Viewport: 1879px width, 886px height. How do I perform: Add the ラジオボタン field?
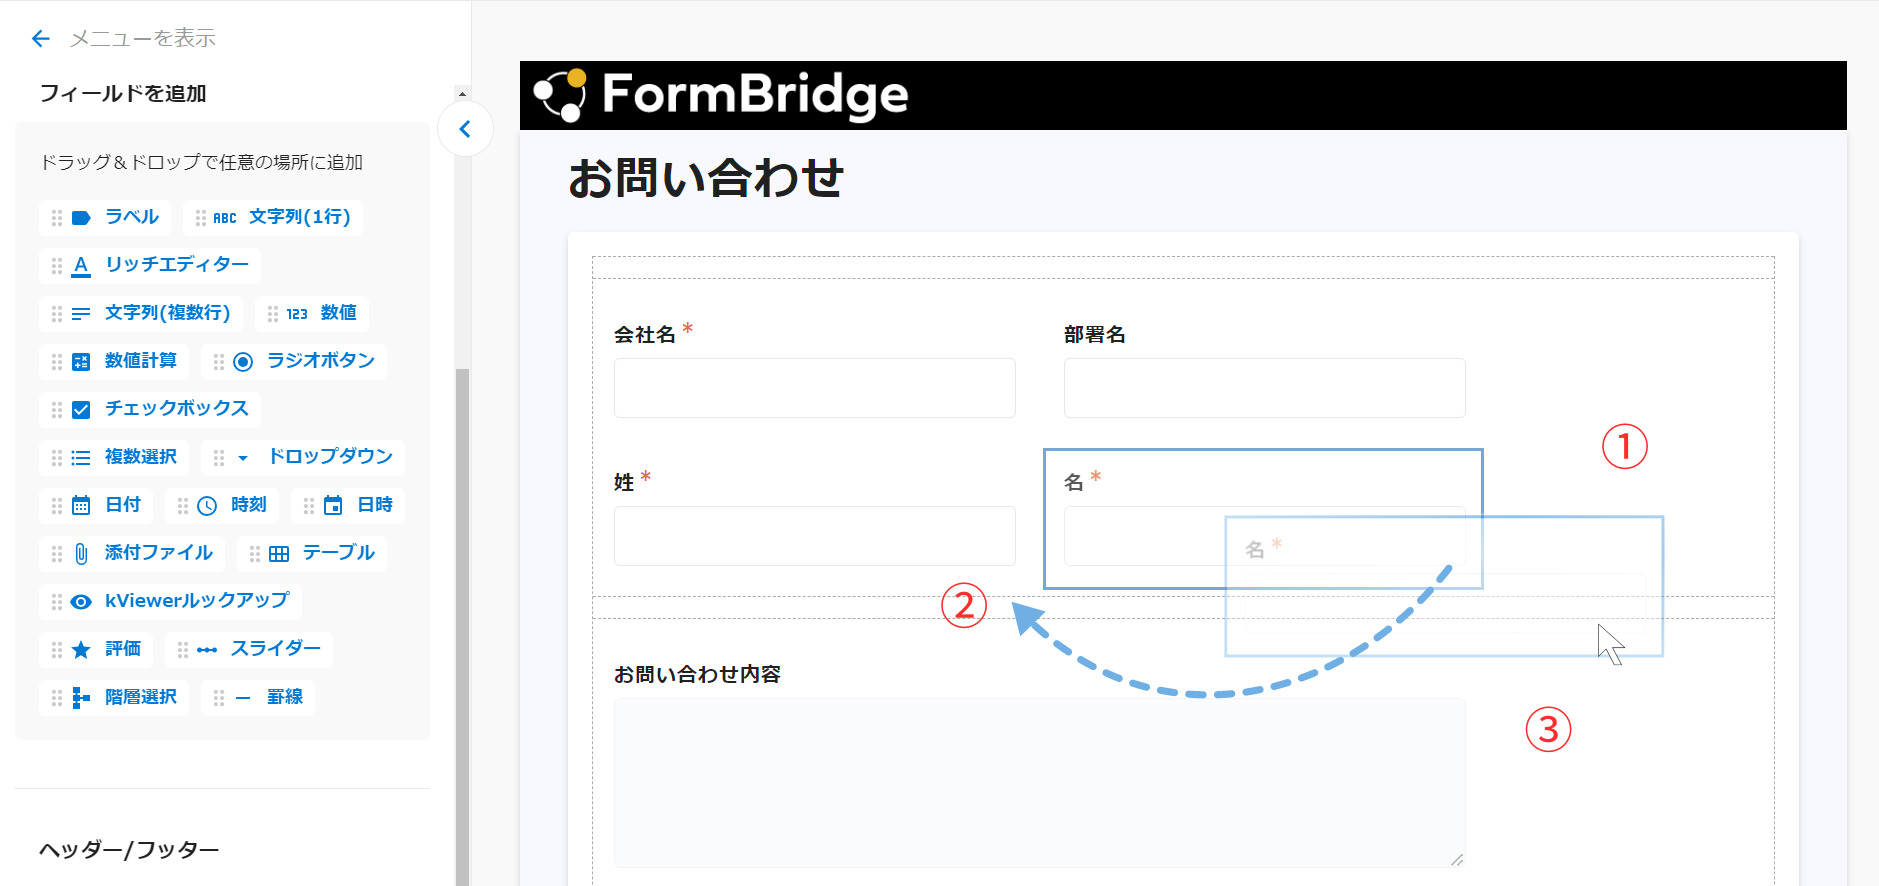294,361
